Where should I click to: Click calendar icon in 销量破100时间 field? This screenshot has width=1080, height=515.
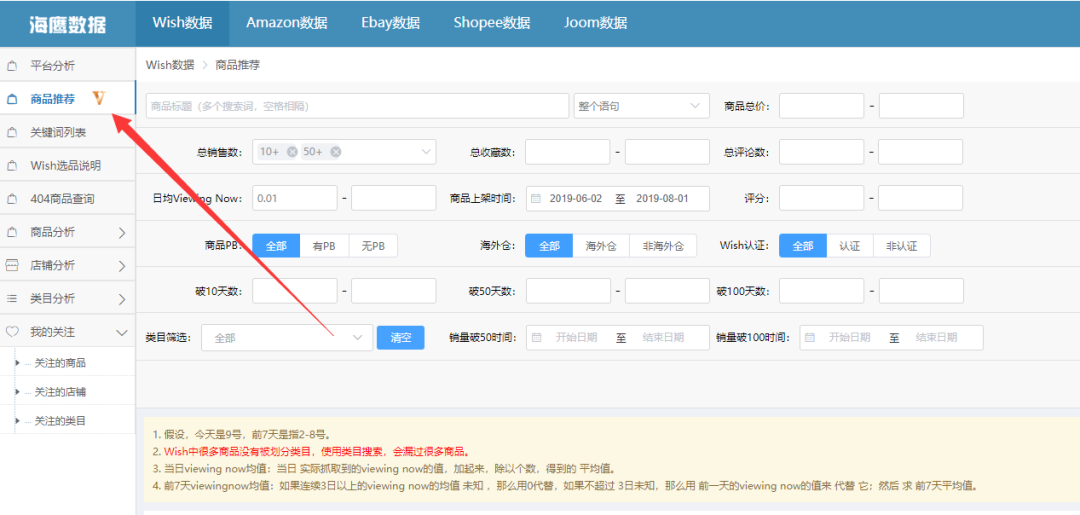click(x=810, y=337)
